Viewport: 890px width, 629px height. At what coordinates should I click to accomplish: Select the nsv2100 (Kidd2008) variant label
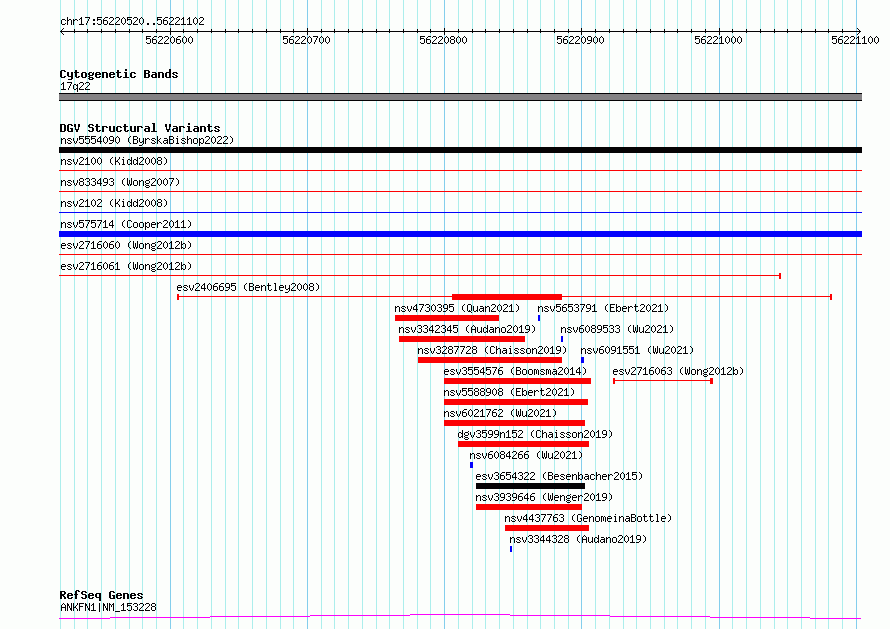point(114,161)
